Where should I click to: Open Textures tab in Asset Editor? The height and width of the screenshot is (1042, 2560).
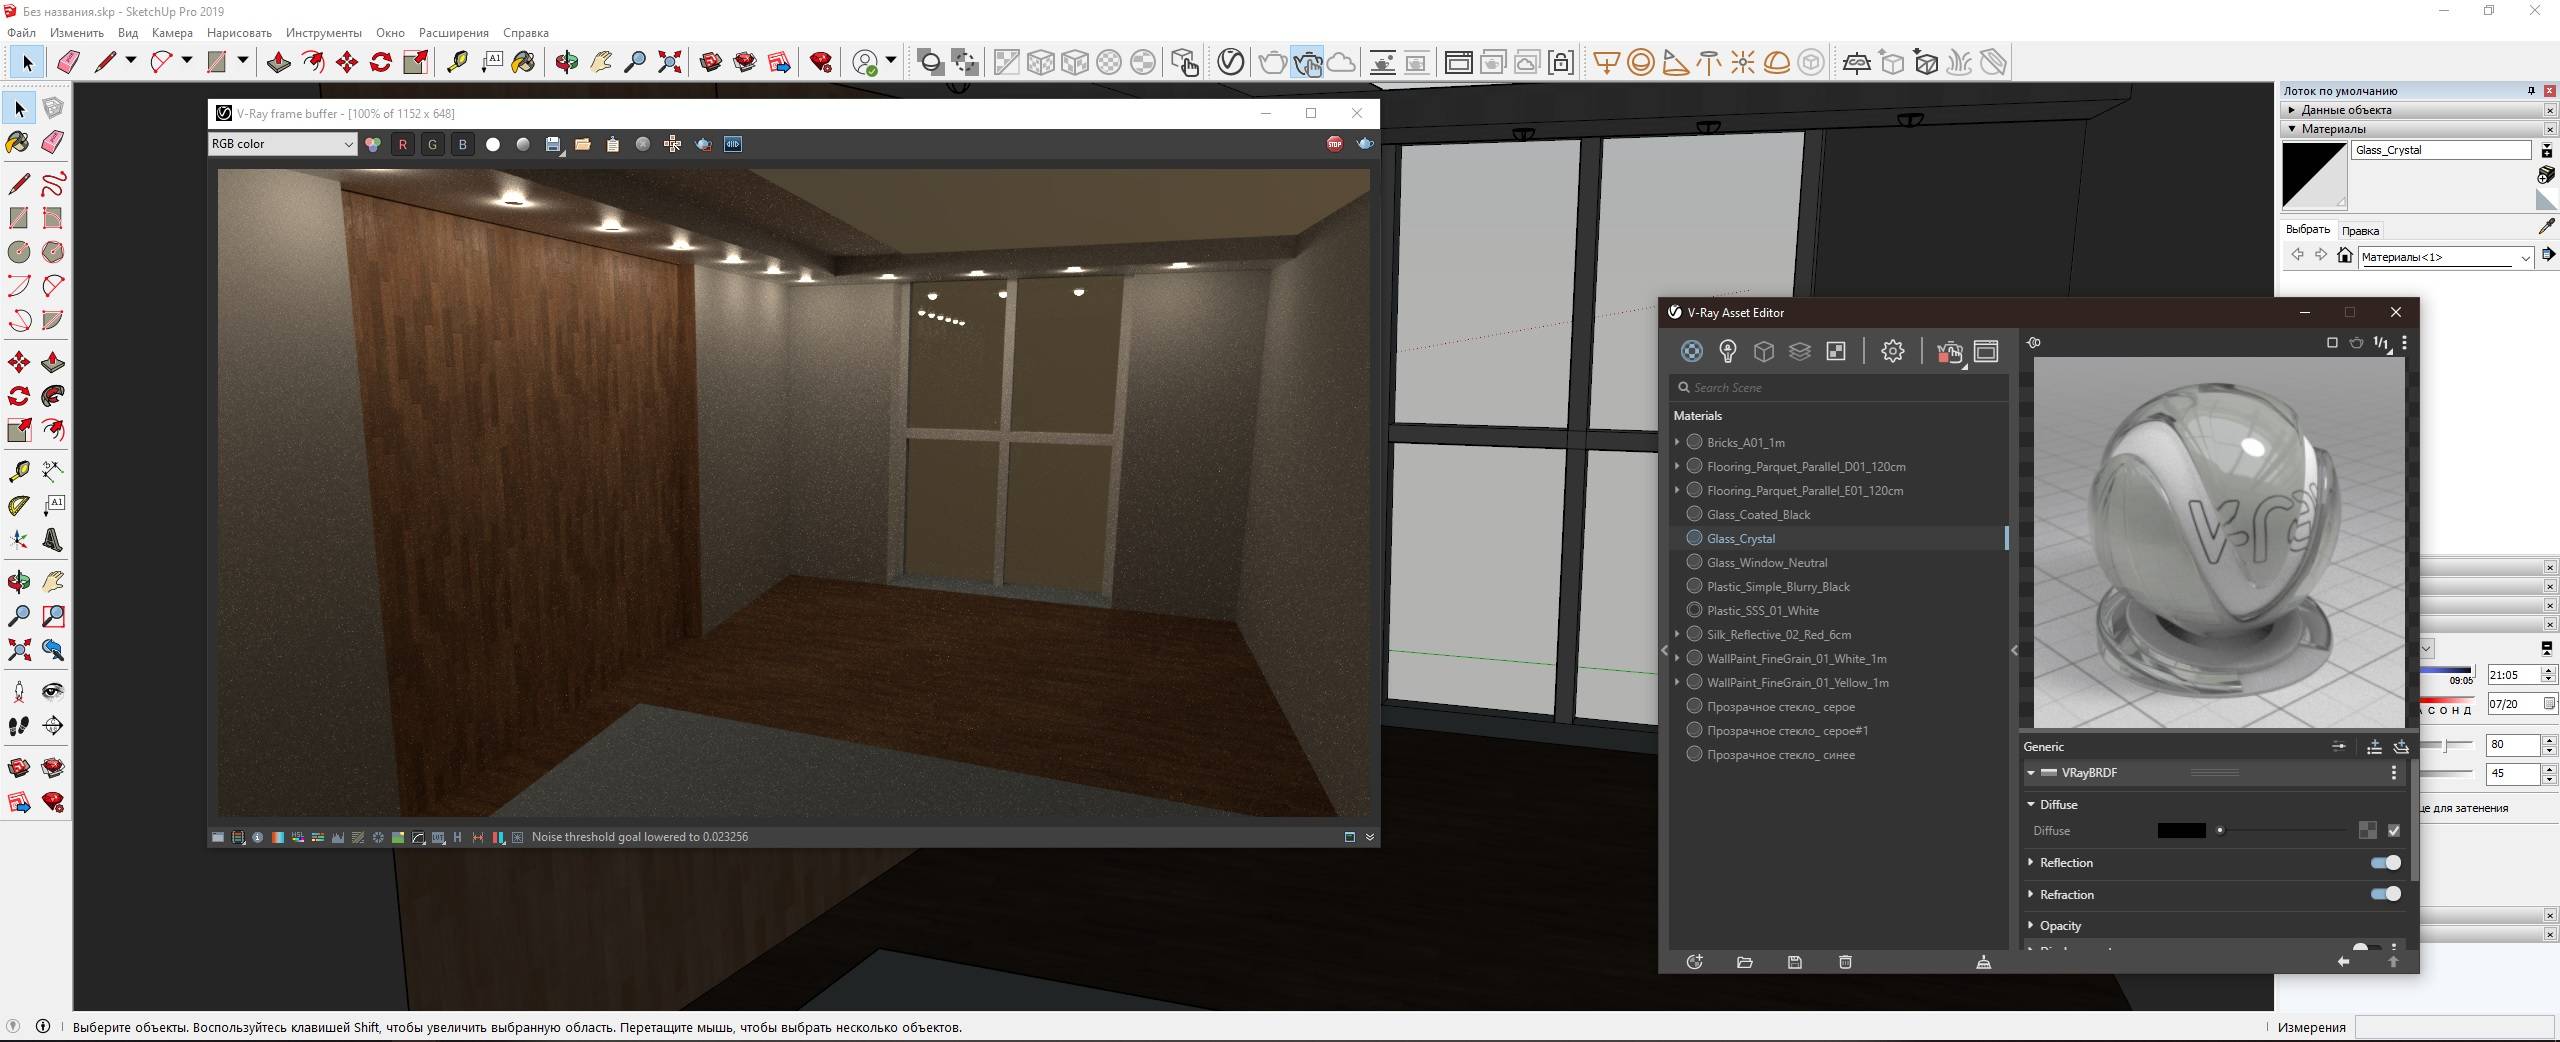(x=1836, y=351)
